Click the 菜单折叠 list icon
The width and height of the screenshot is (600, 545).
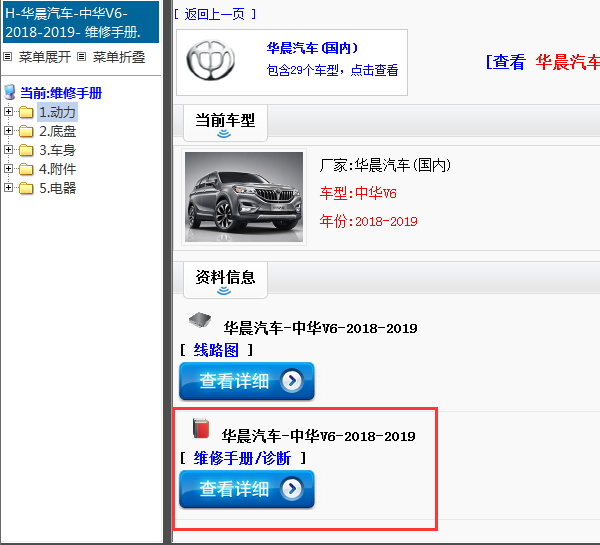tap(81, 57)
